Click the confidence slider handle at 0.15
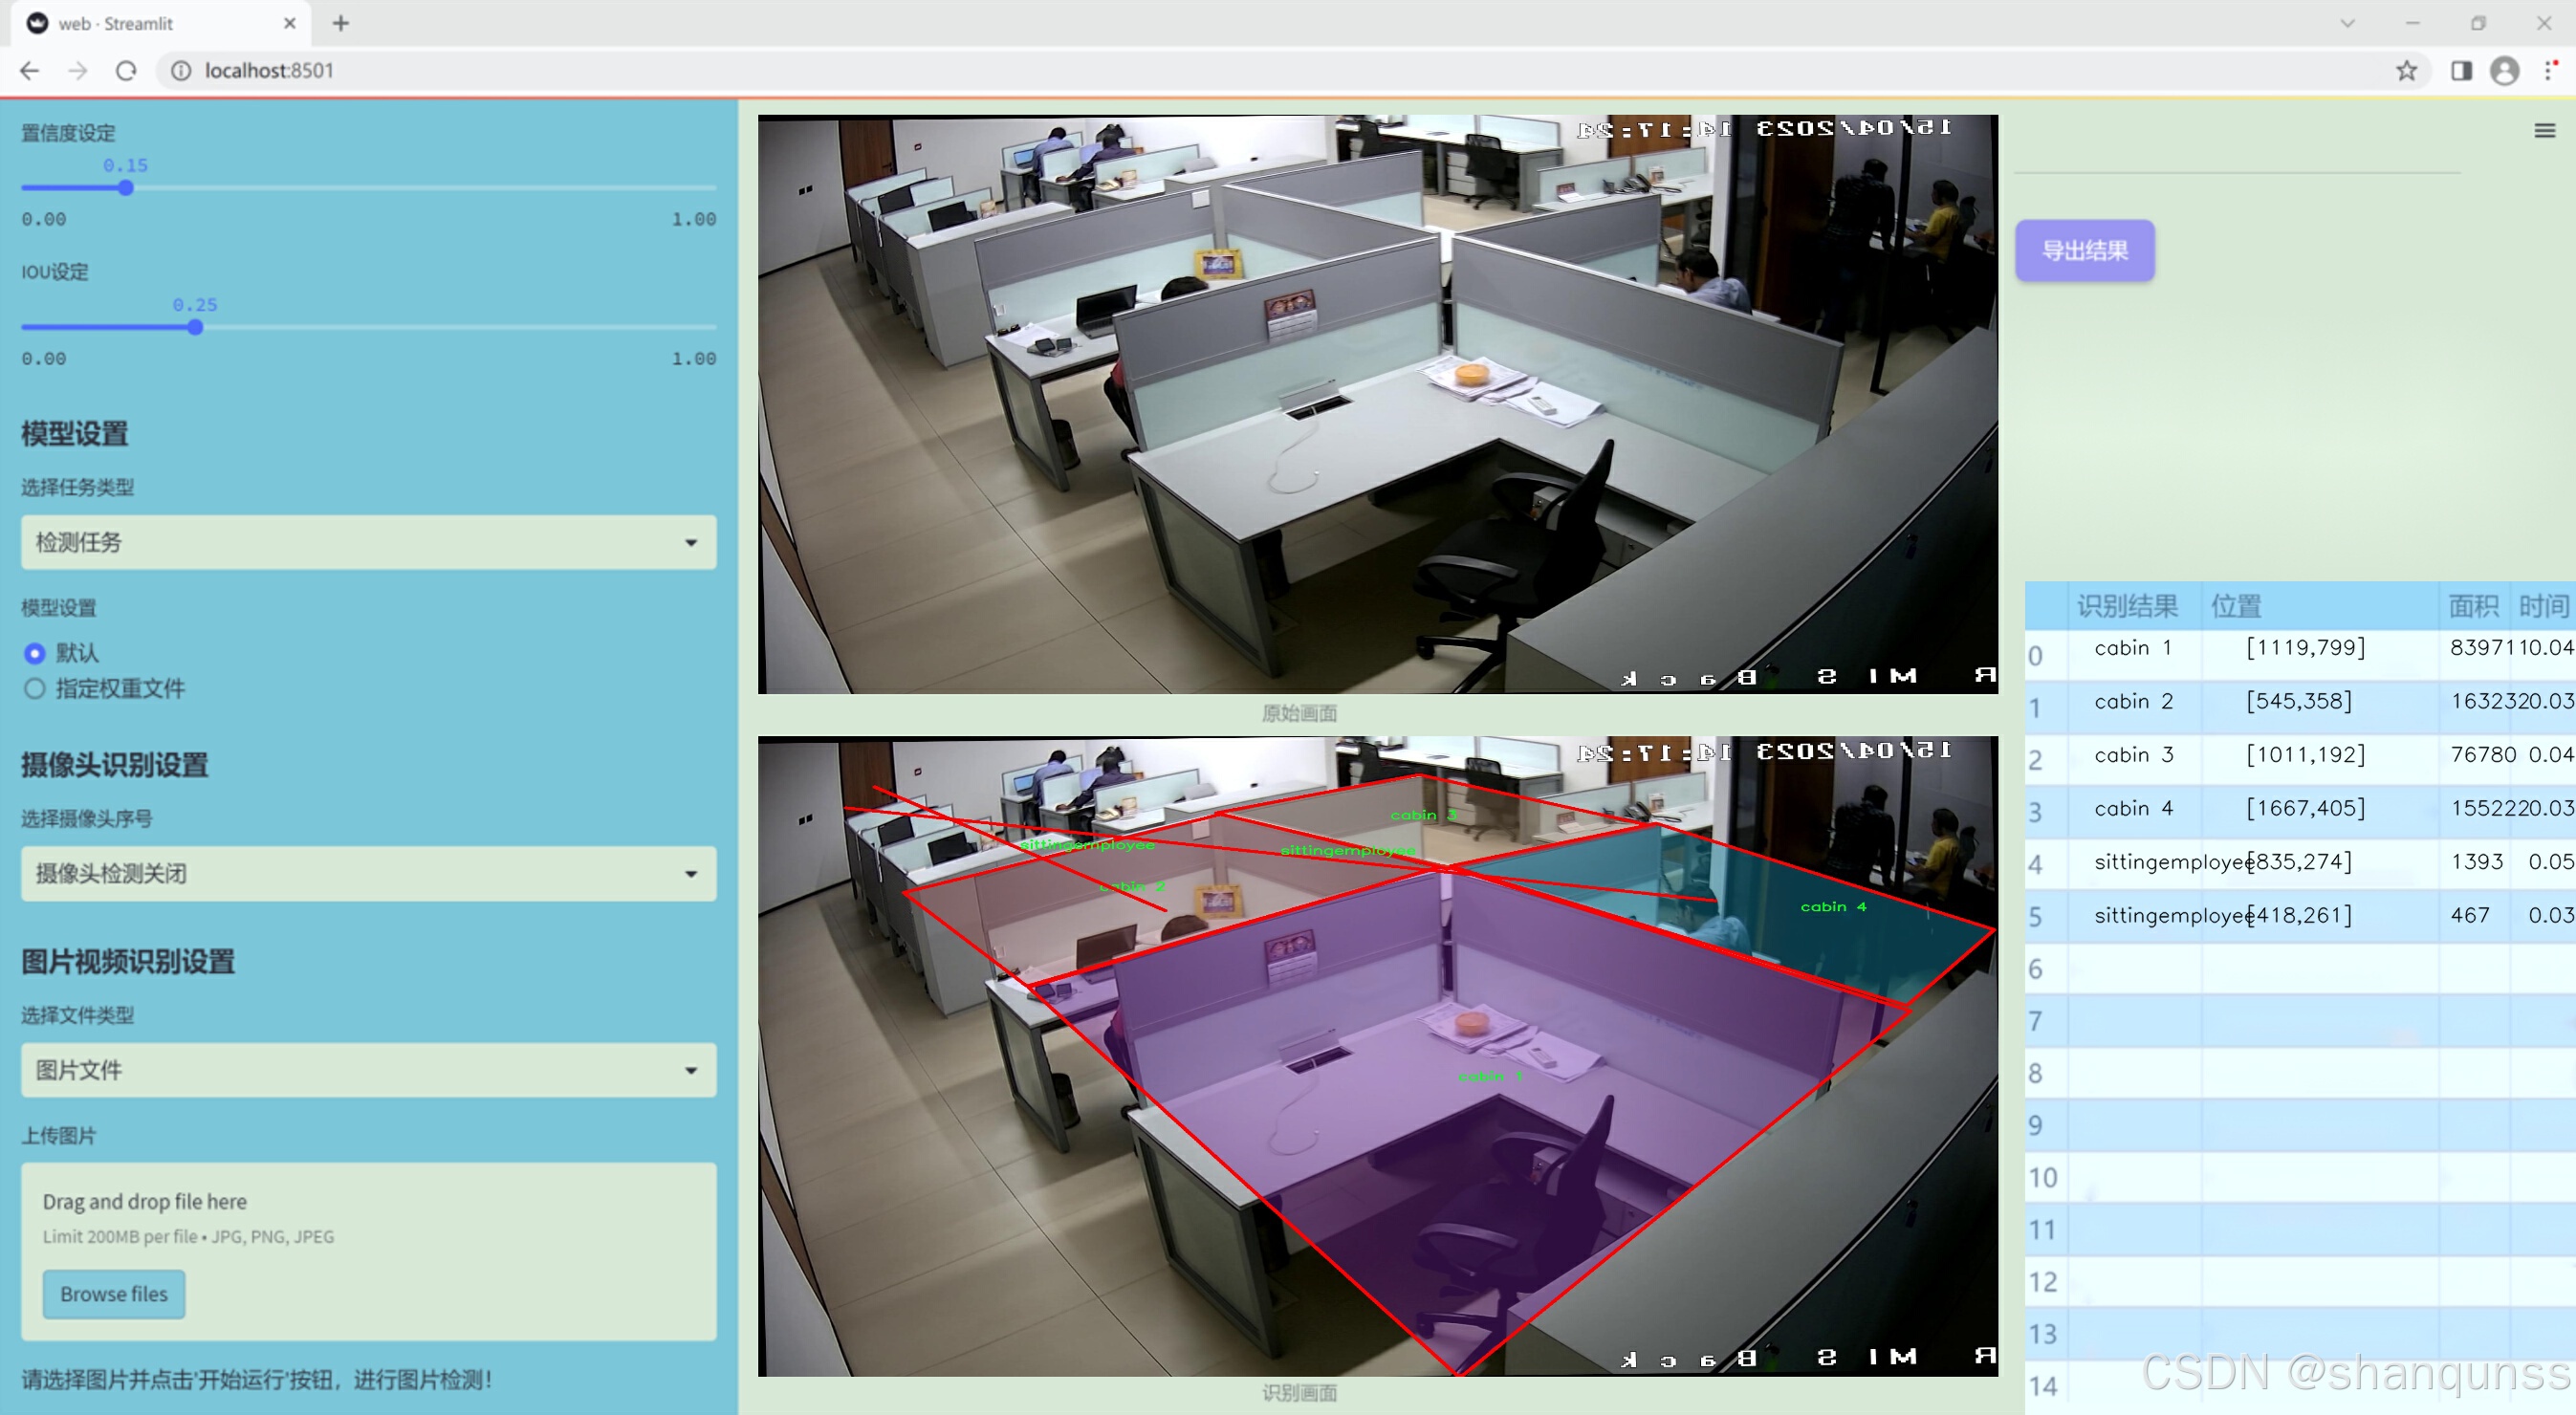The height and width of the screenshot is (1415, 2576). 126,188
